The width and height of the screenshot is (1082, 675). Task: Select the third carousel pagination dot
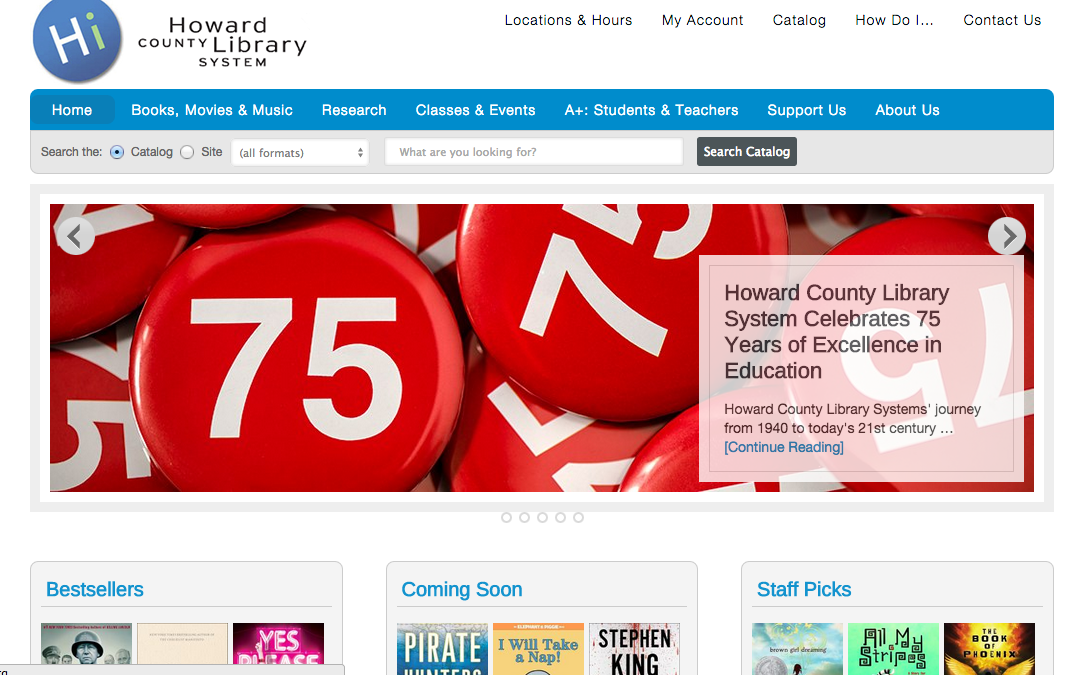[x=542, y=517]
